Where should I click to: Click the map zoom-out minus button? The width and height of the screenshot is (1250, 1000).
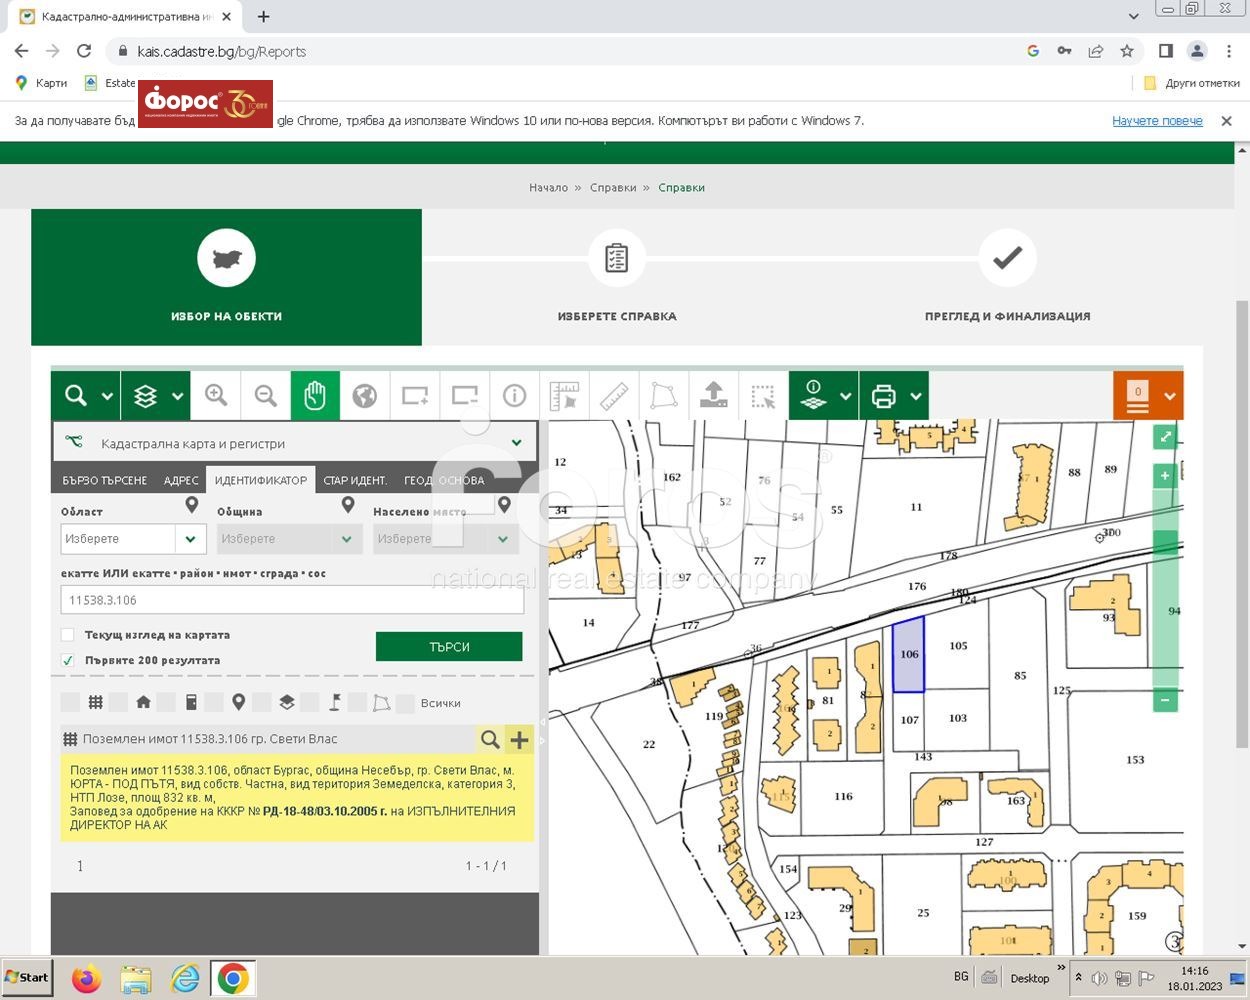coord(1165,700)
